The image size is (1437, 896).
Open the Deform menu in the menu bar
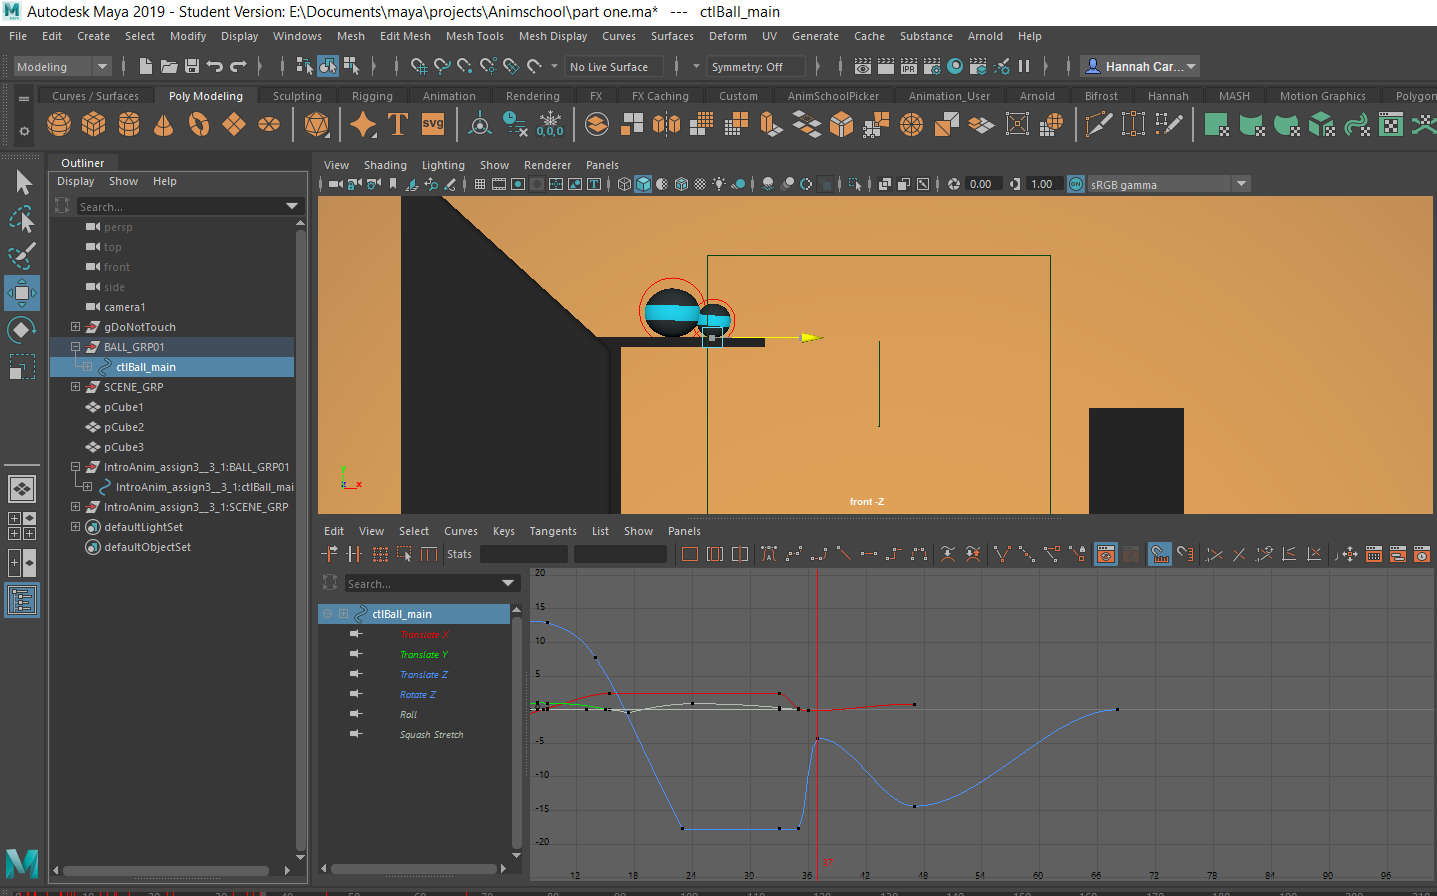727,36
